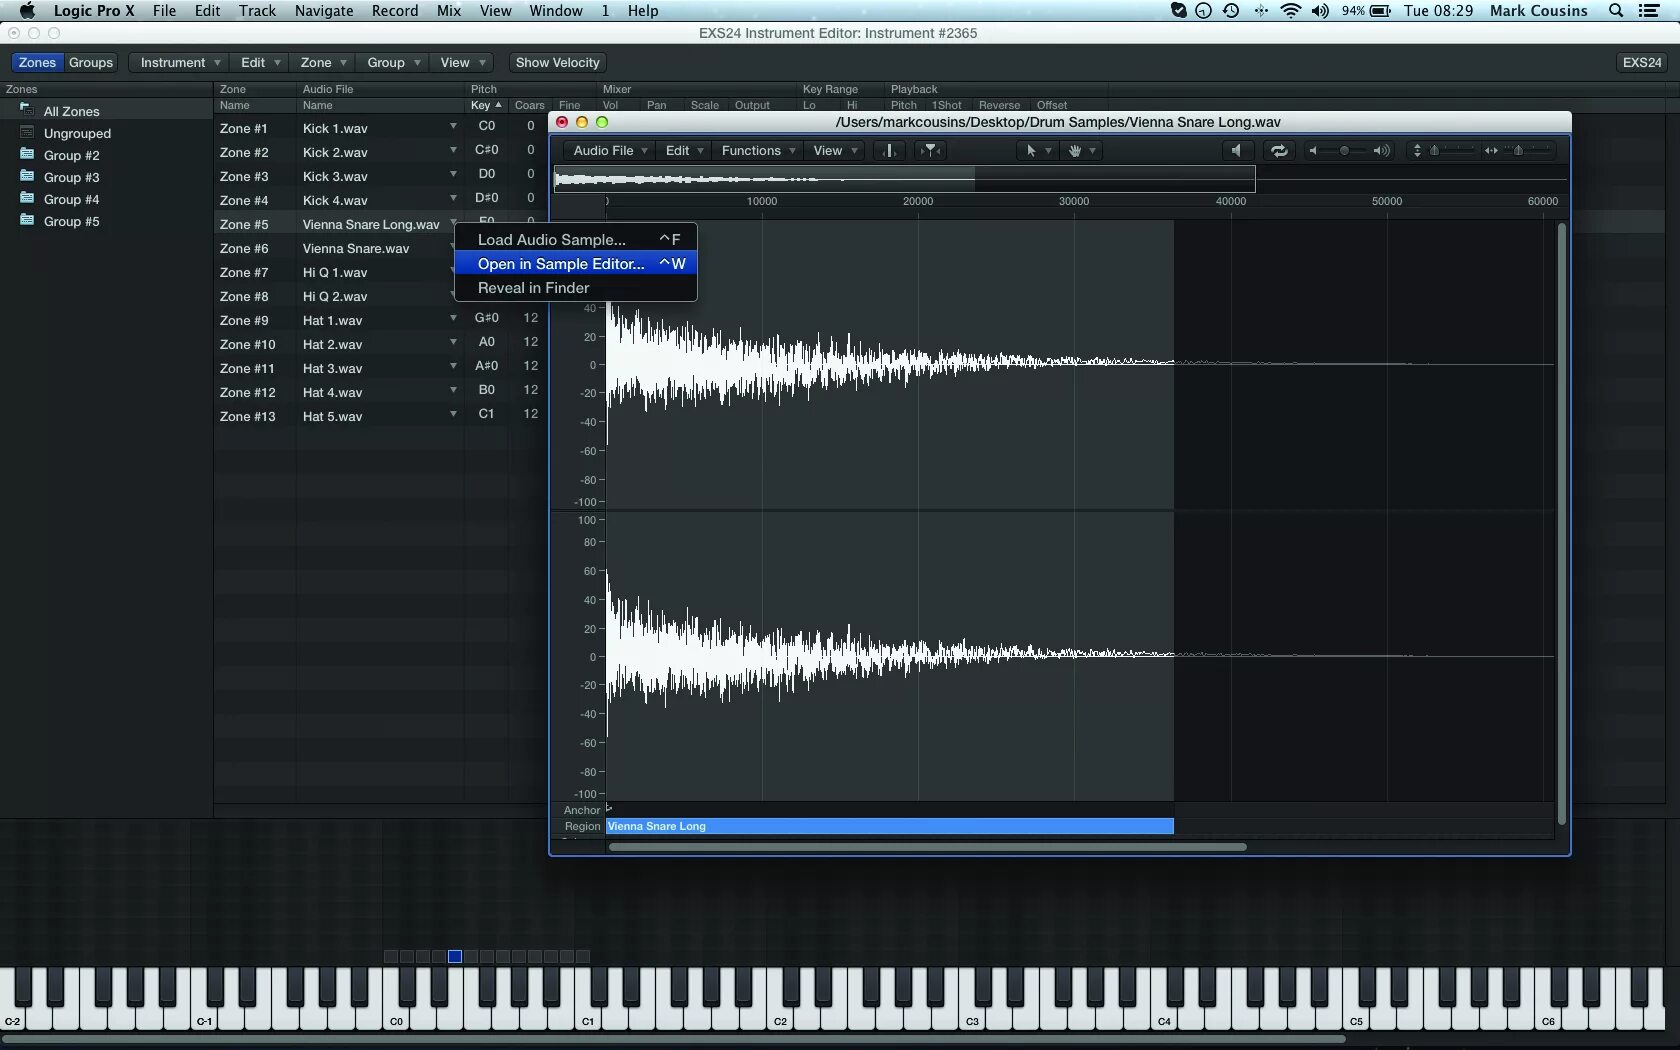Open the Instrument dropdown menu
Viewport: 1680px width, 1050px height.
179,62
